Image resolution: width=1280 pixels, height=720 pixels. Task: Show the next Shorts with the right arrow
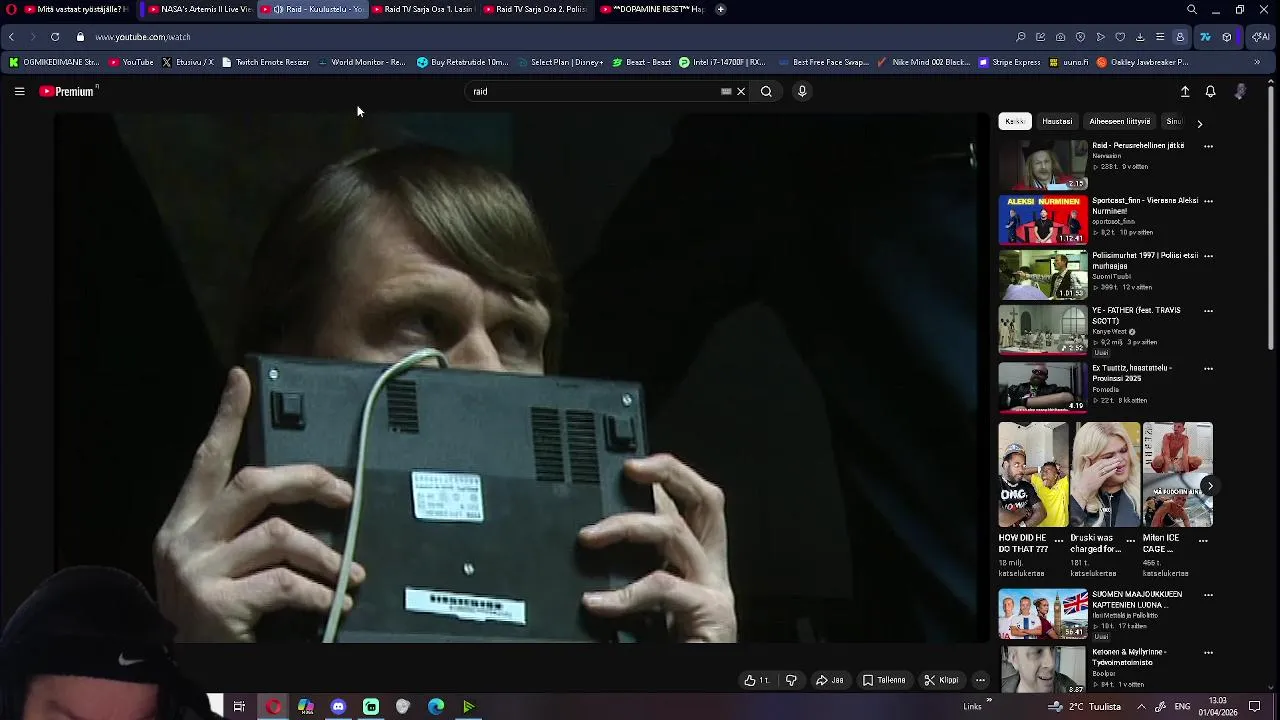click(1209, 486)
